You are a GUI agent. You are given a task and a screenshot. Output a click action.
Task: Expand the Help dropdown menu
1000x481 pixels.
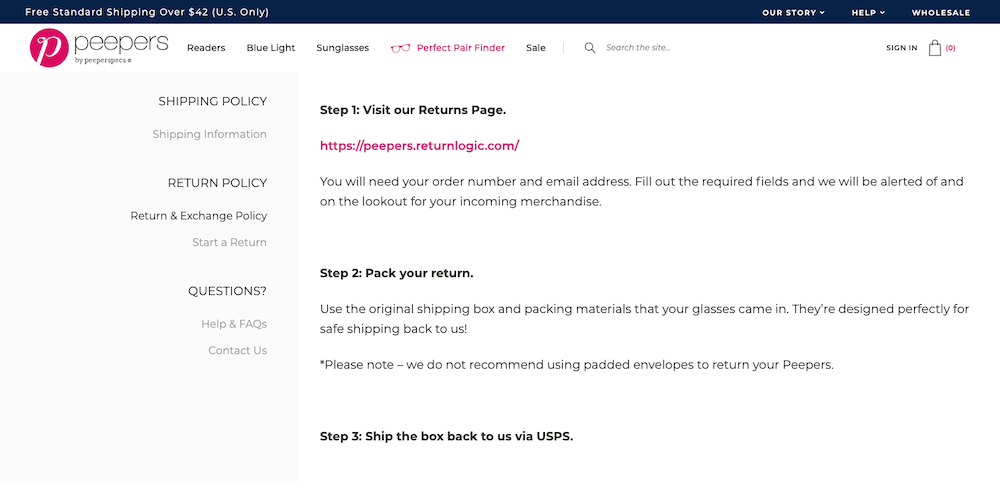tap(867, 13)
